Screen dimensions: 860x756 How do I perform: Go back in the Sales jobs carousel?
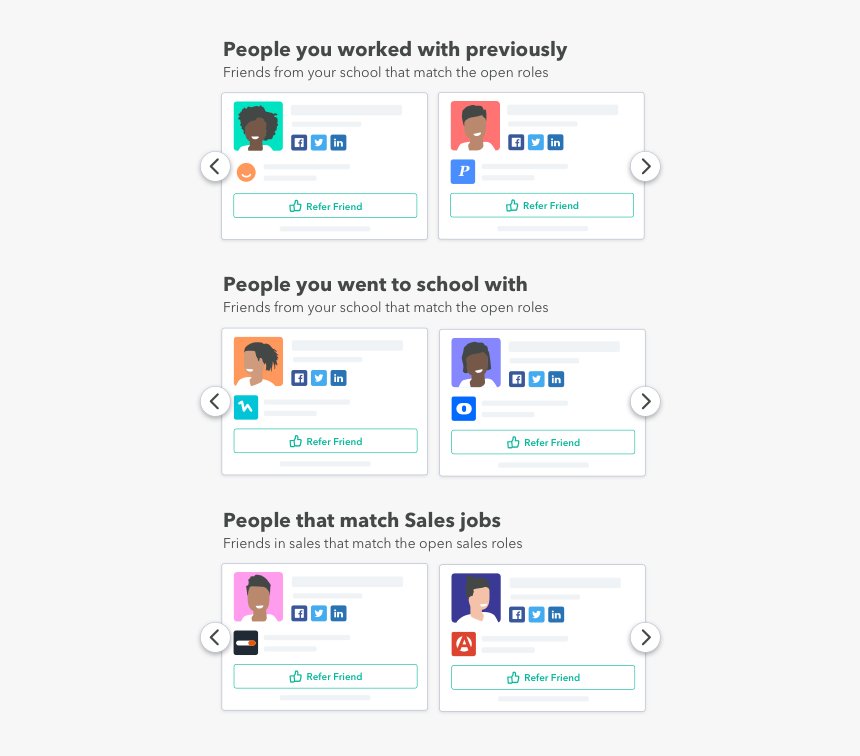(215, 637)
